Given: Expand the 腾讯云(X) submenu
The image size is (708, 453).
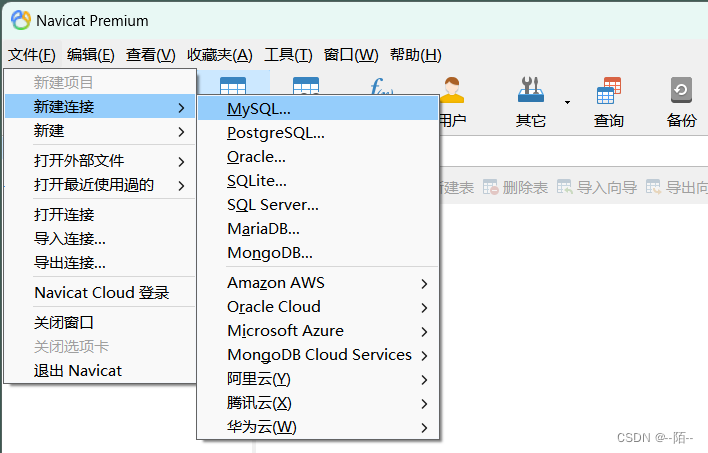Looking at the screenshot, I should 318,402.
